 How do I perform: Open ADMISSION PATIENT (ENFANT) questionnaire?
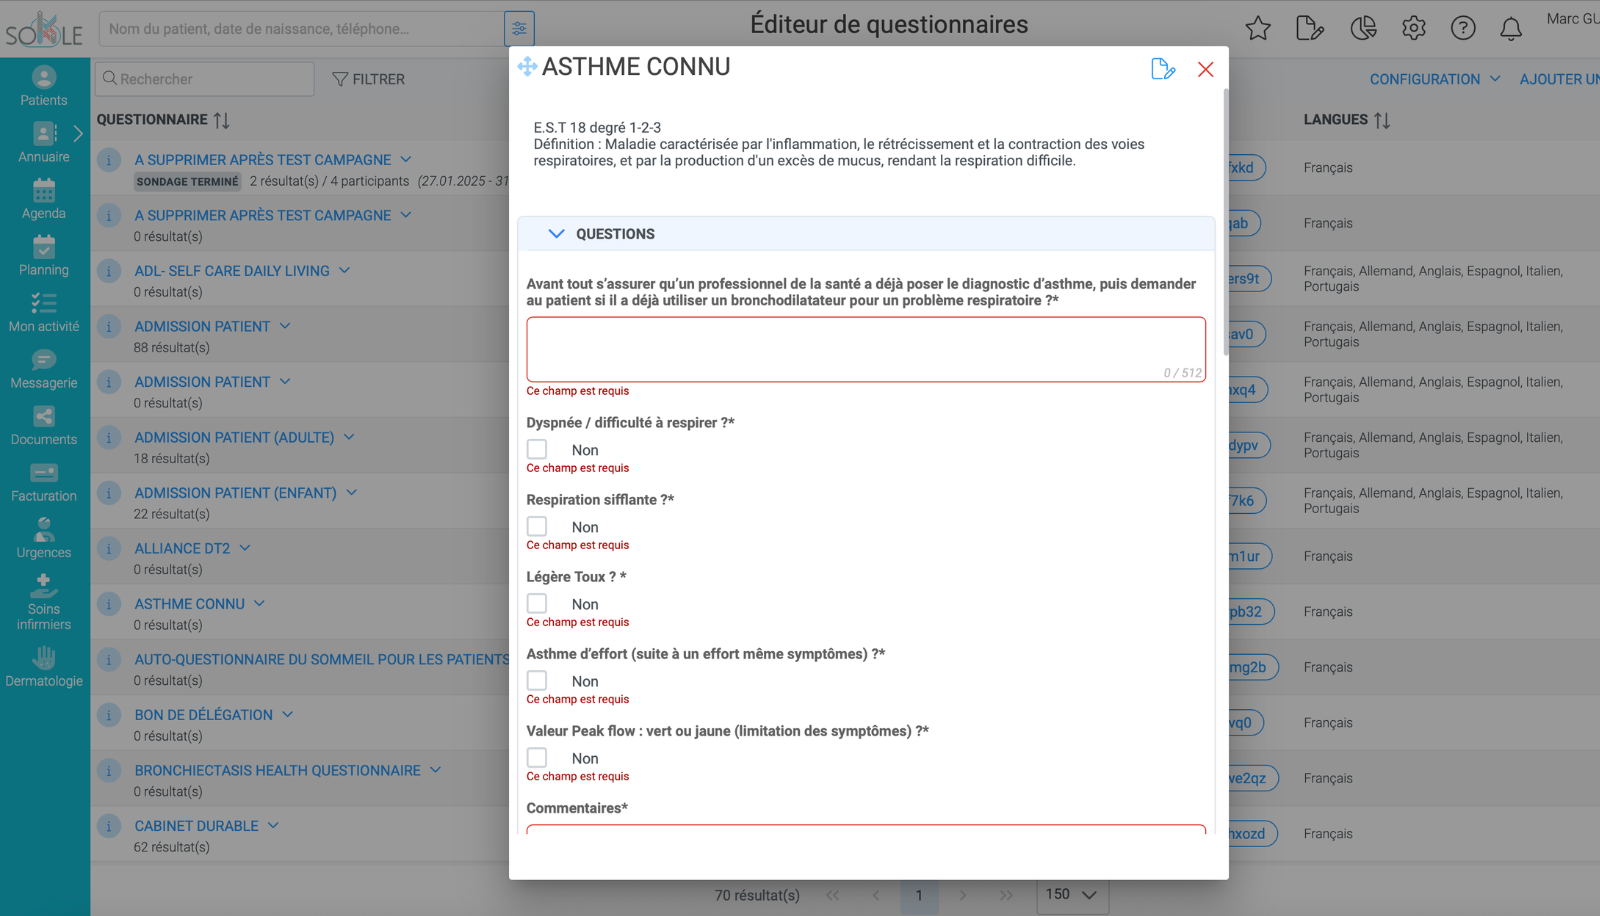tap(235, 493)
